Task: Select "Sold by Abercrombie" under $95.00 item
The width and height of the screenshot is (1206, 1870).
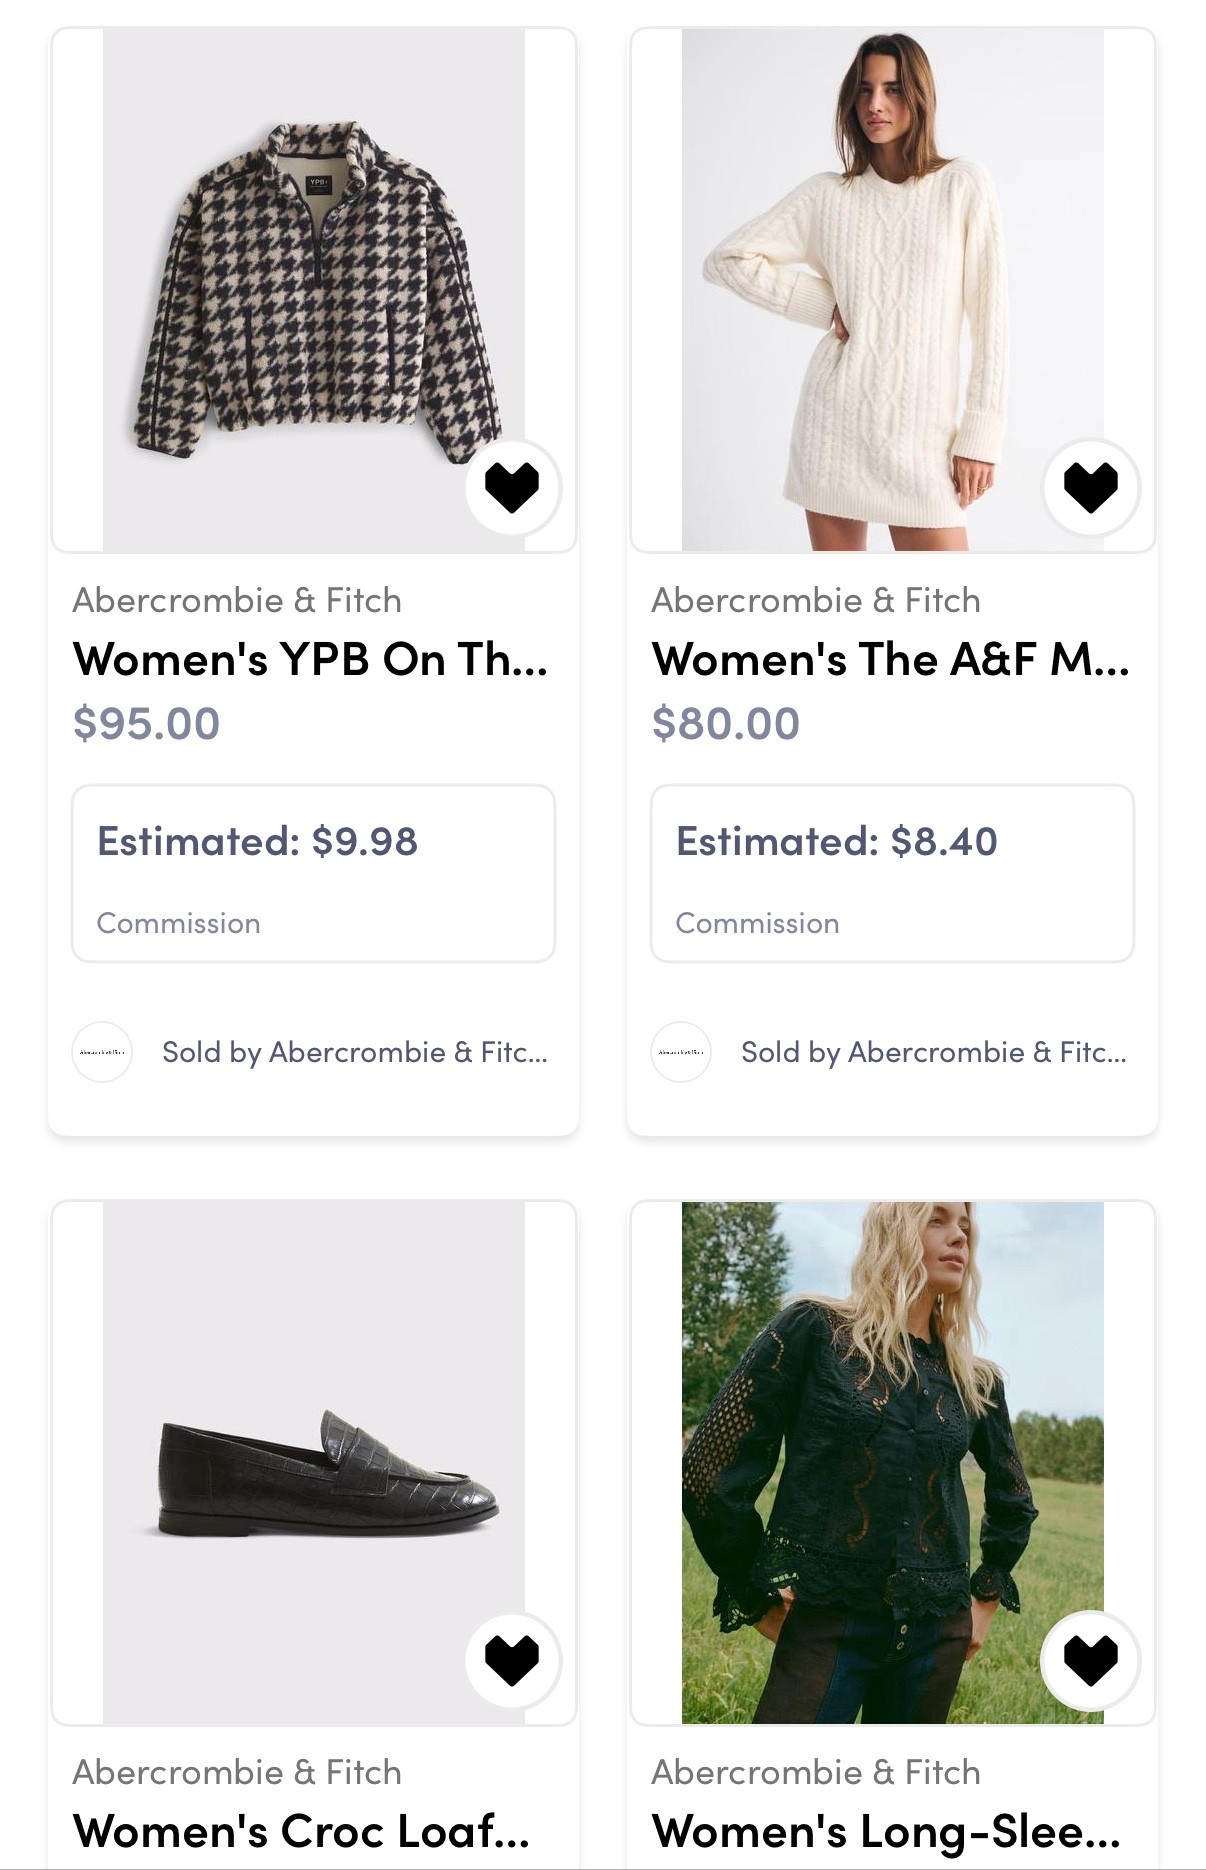Action: (355, 1052)
